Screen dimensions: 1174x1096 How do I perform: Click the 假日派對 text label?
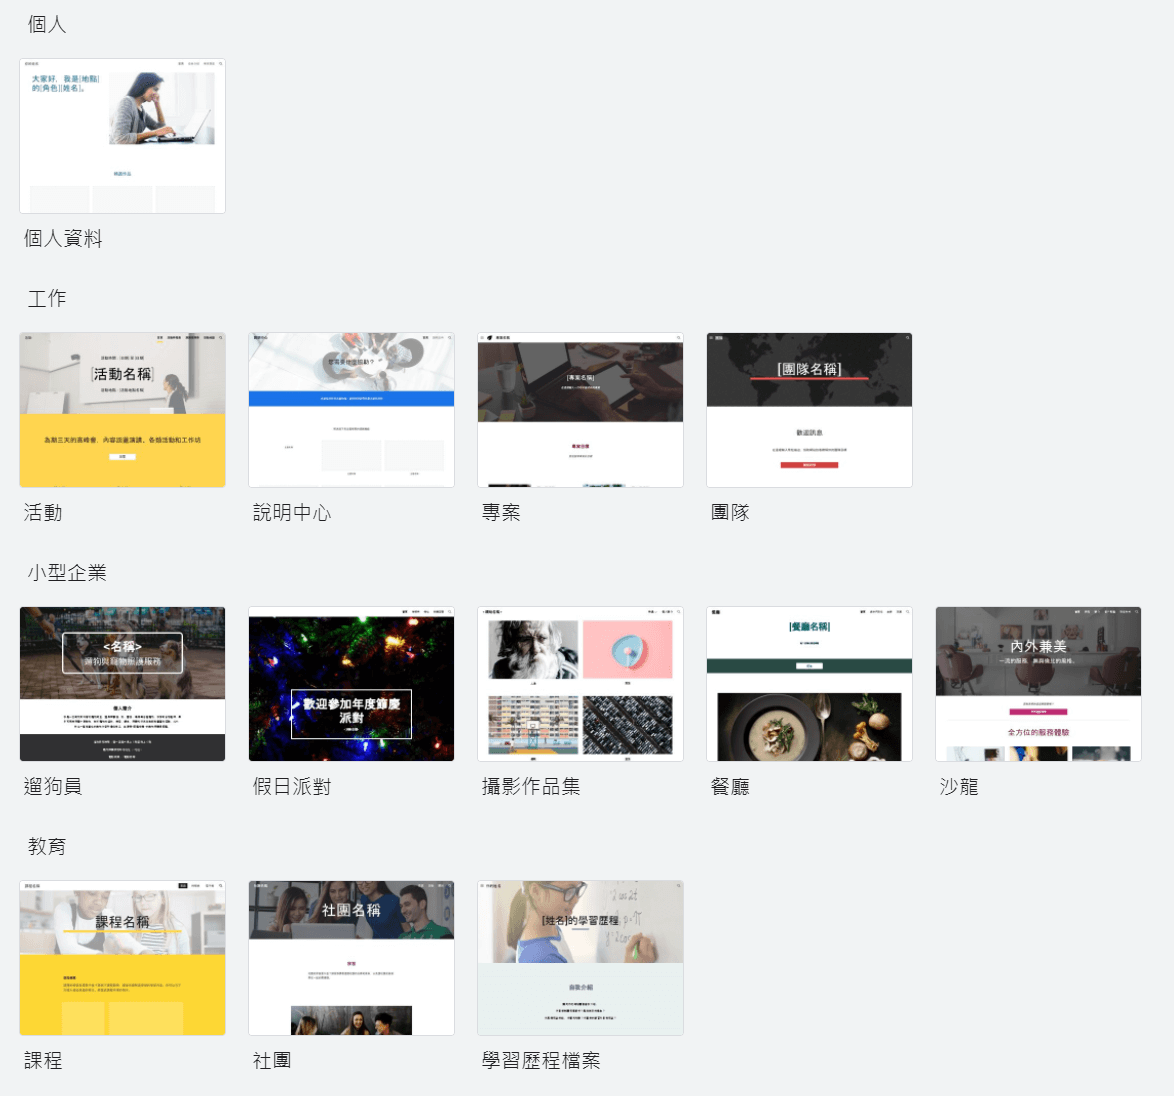click(292, 787)
